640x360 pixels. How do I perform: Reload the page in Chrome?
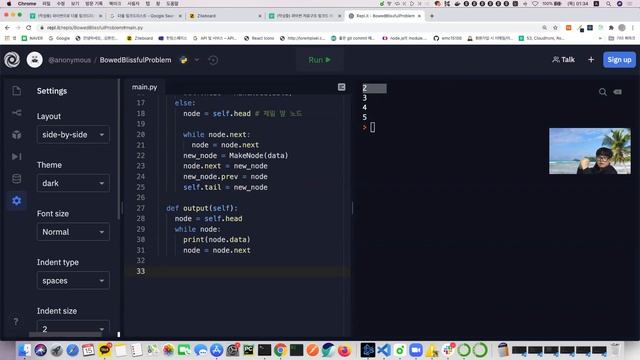[29, 28]
